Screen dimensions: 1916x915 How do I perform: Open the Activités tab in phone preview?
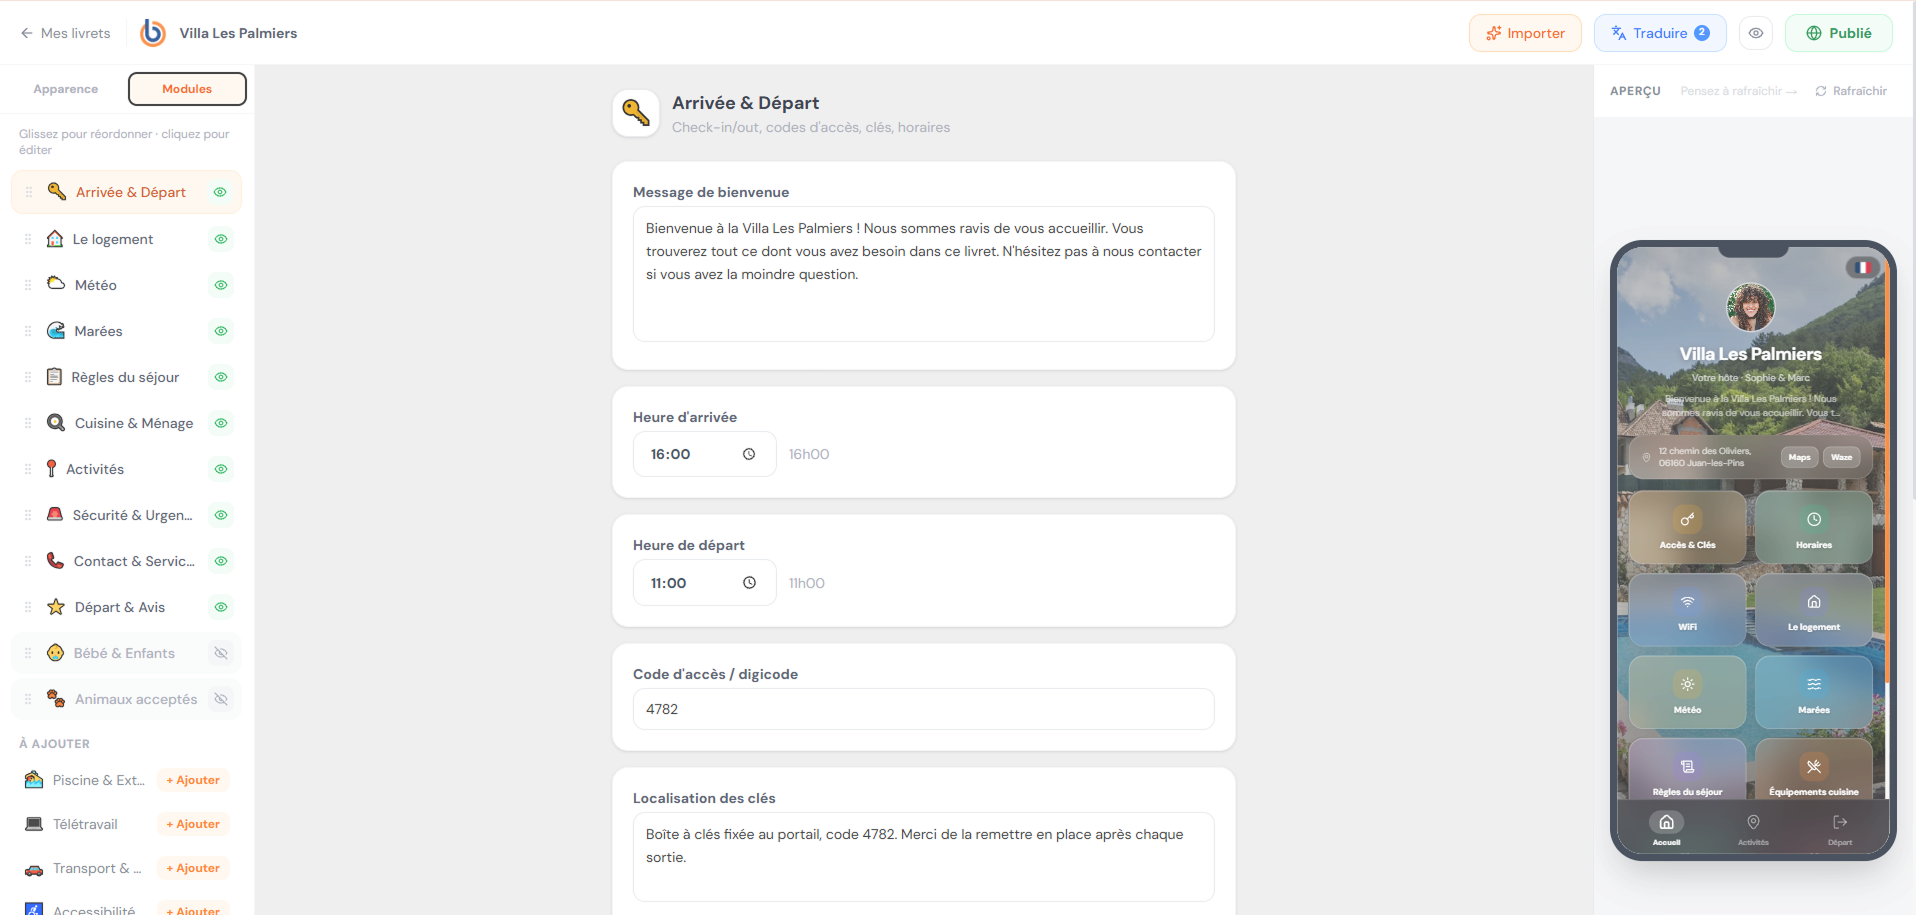1753,829
